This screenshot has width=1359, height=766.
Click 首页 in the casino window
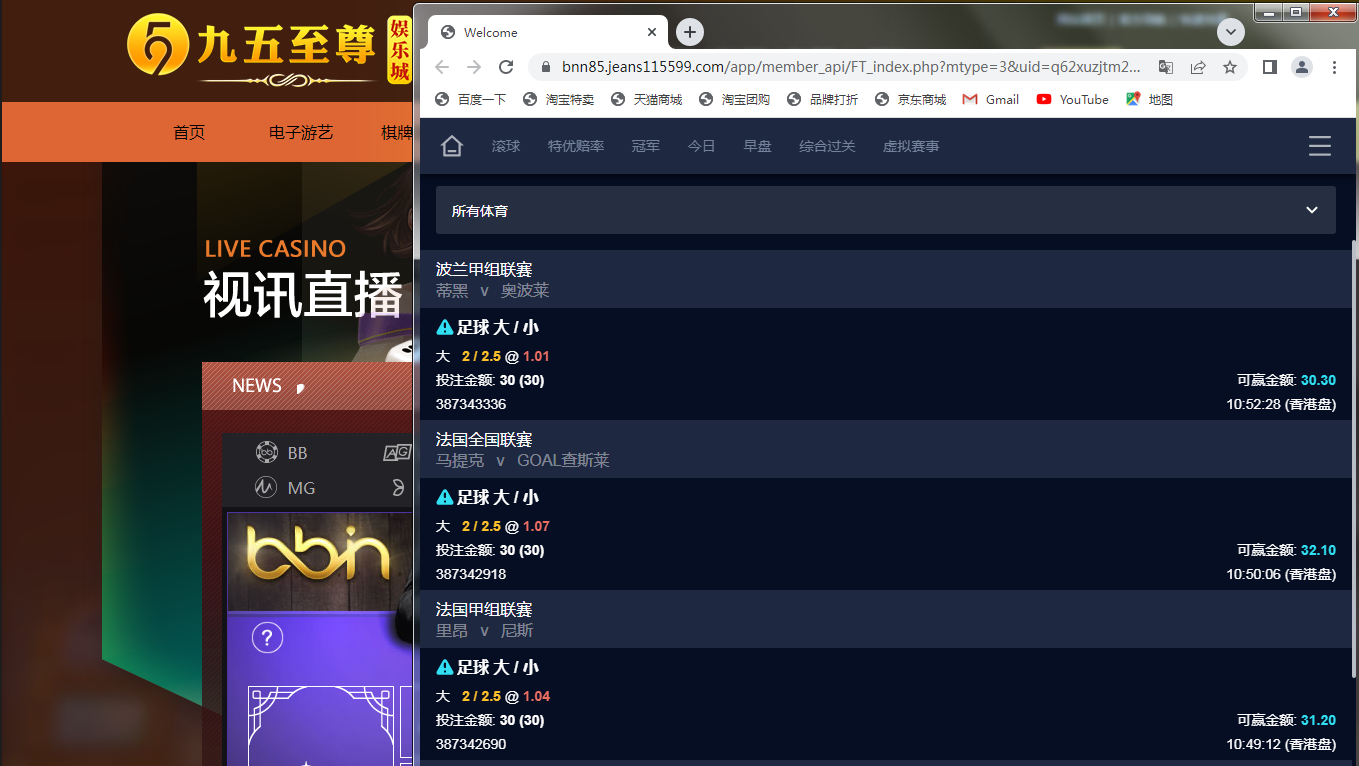(x=189, y=132)
